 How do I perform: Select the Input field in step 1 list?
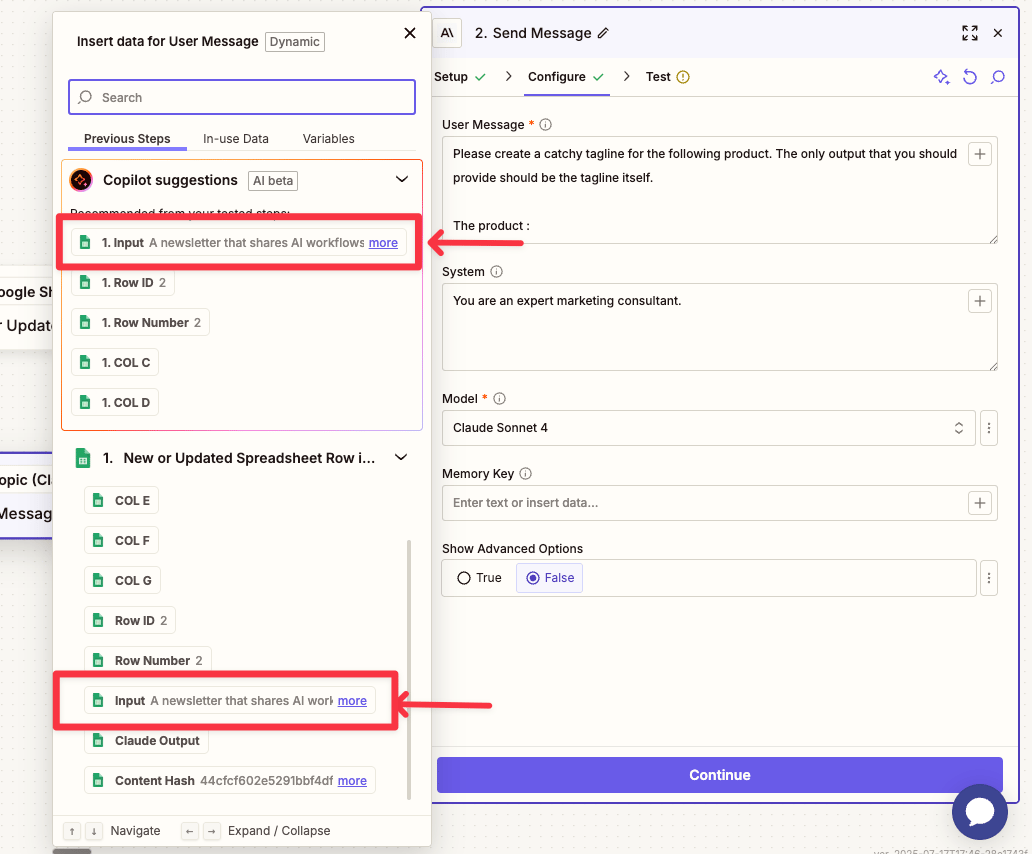pyautogui.click(x=230, y=701)
